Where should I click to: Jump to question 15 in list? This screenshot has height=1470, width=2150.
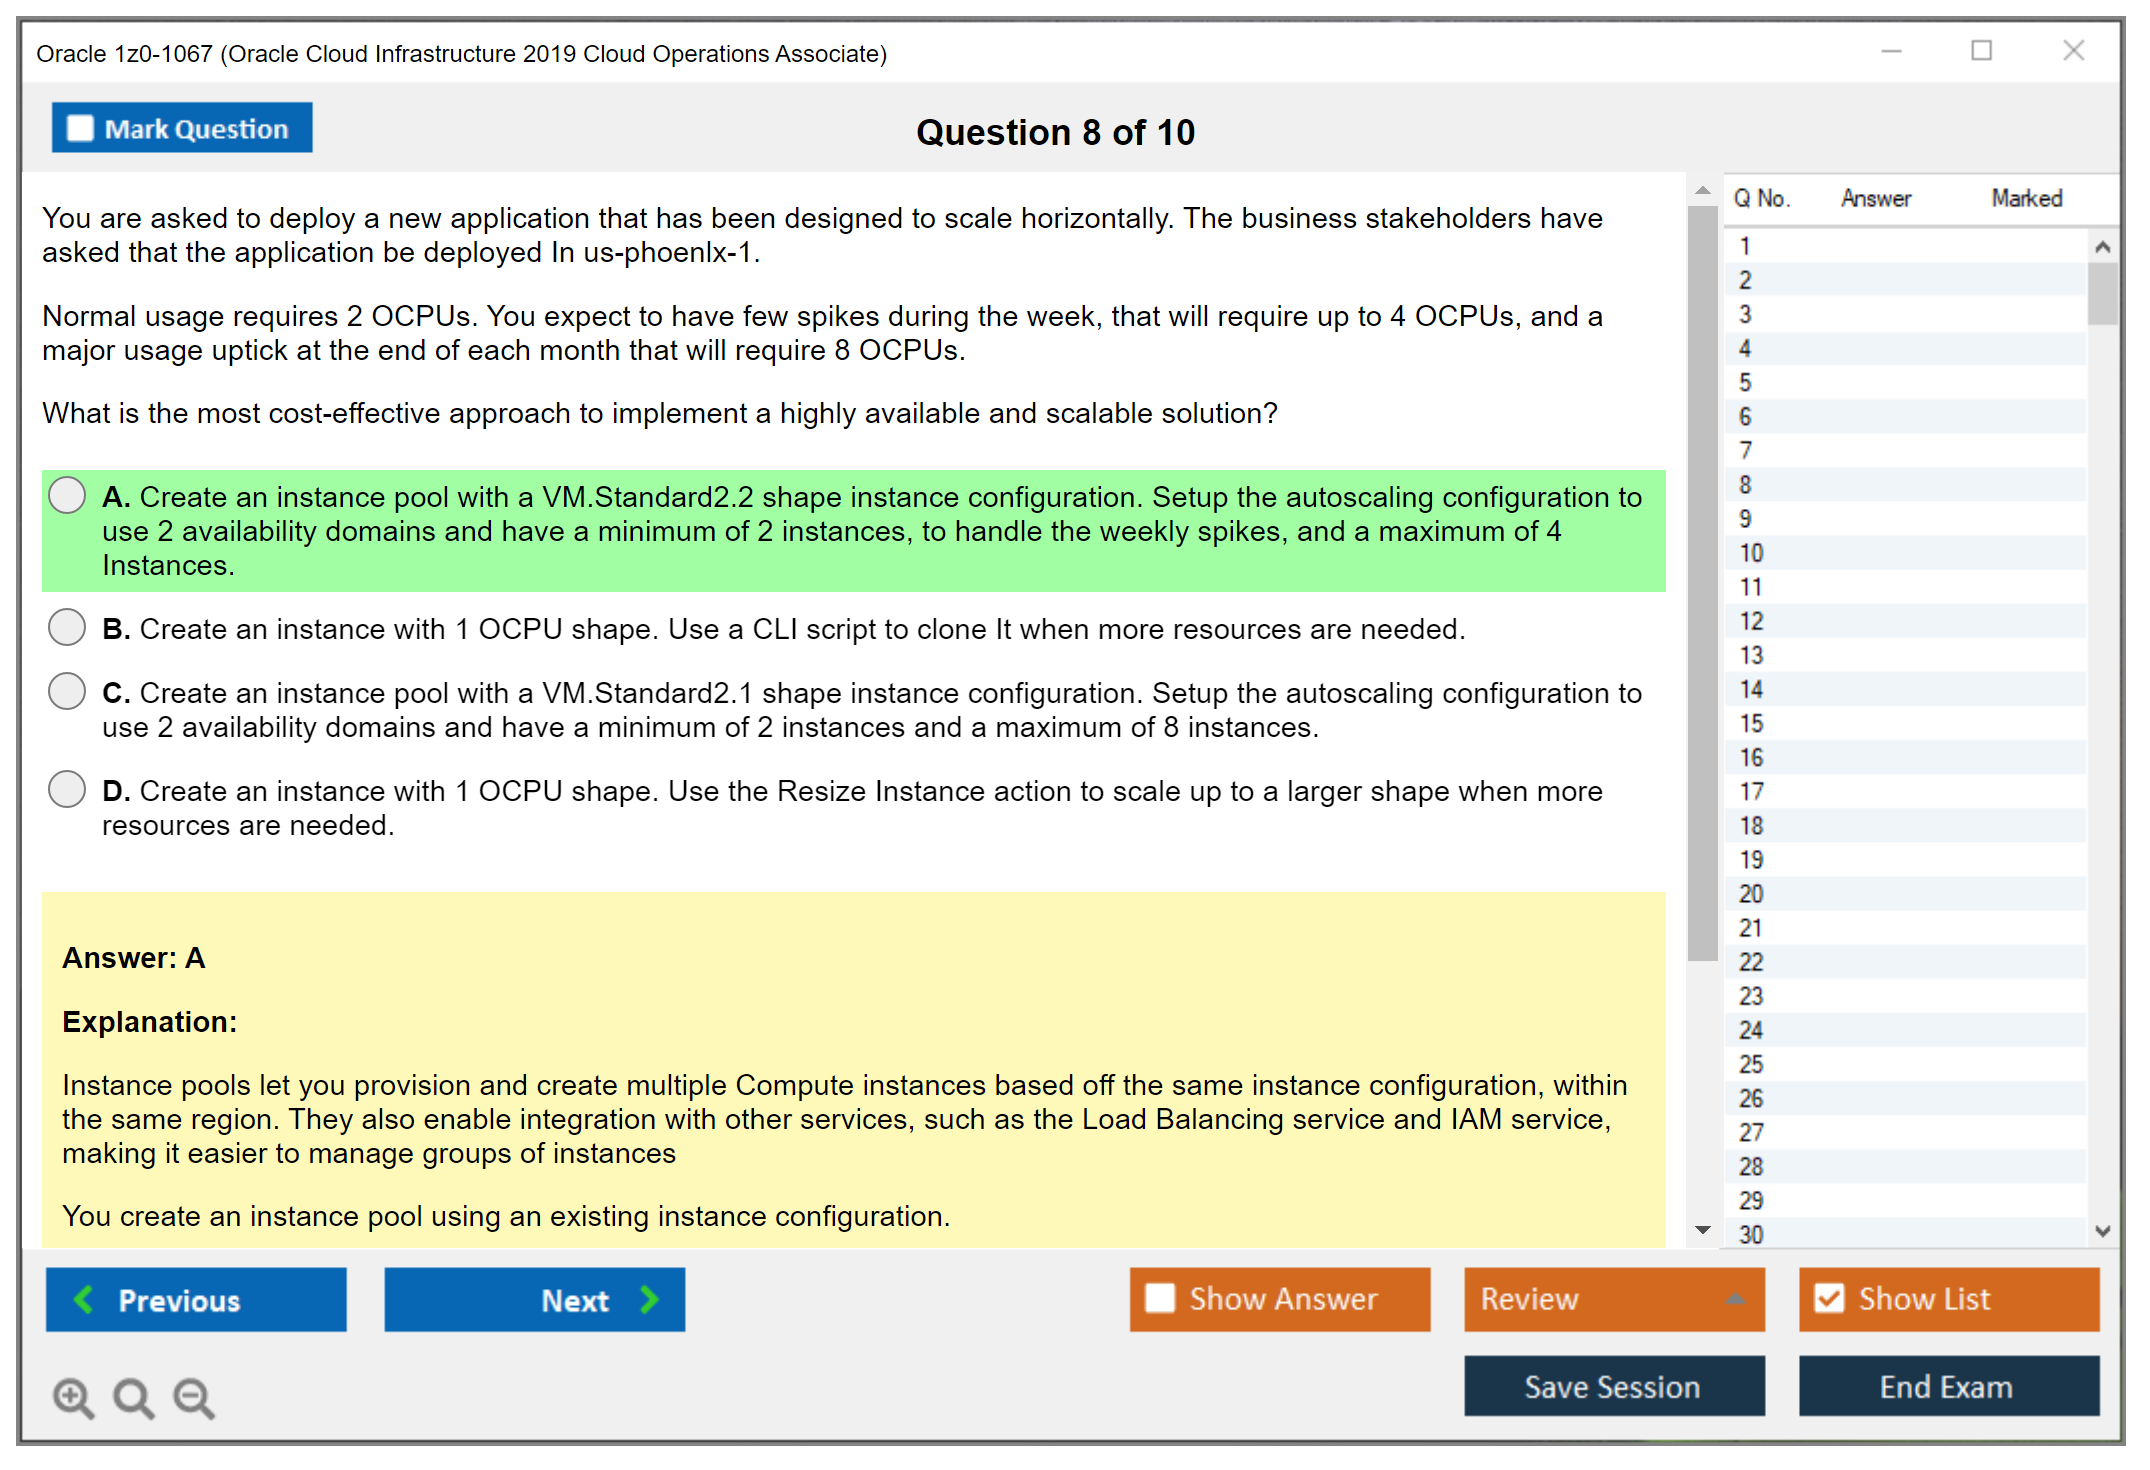pos(1751,723)
